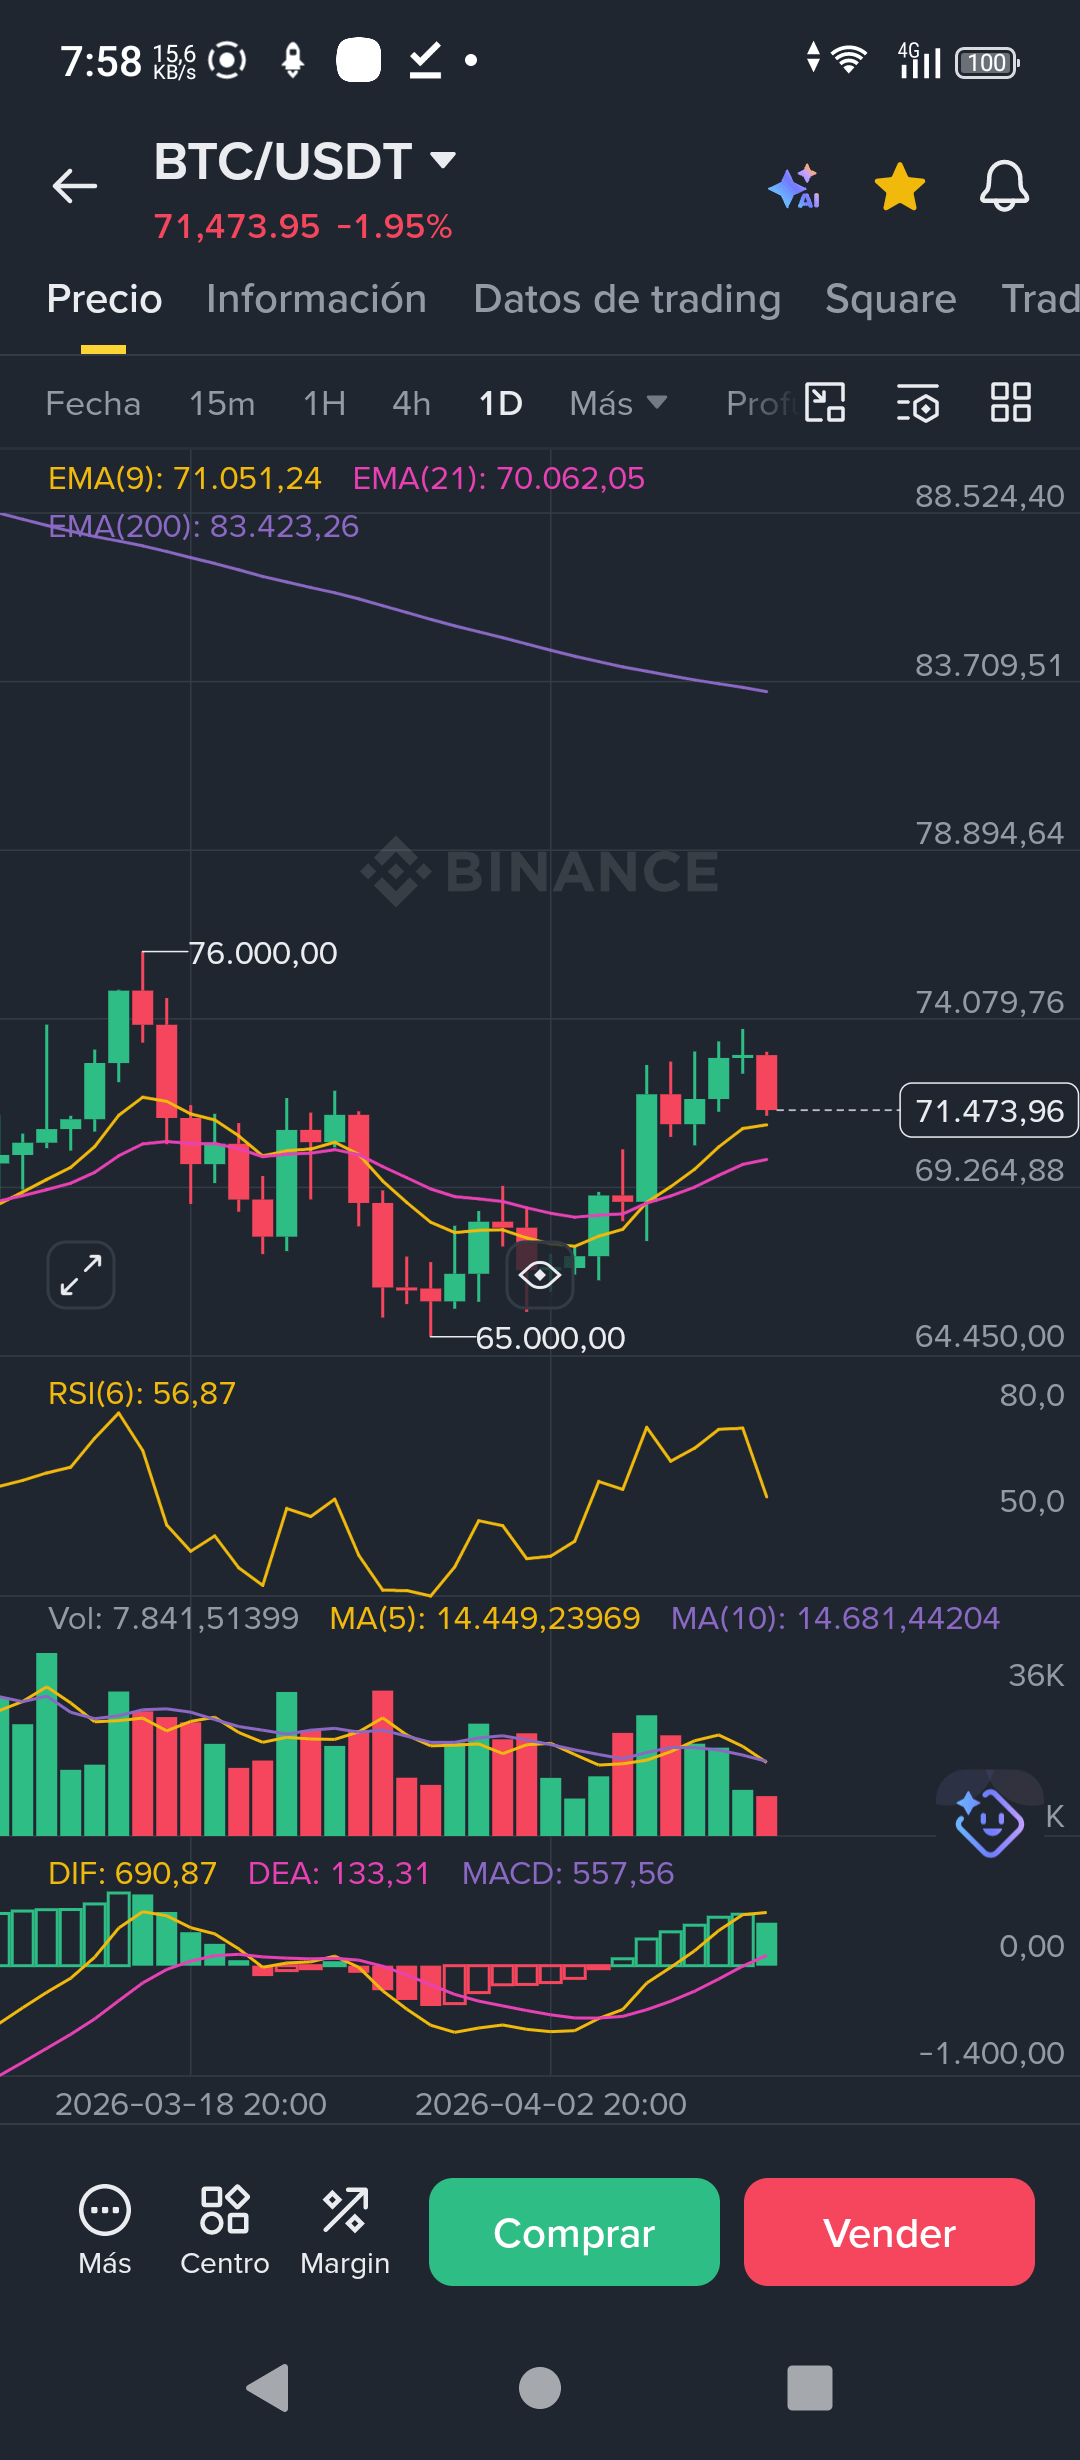Open the Más menu at bottom

(105, 2231)
